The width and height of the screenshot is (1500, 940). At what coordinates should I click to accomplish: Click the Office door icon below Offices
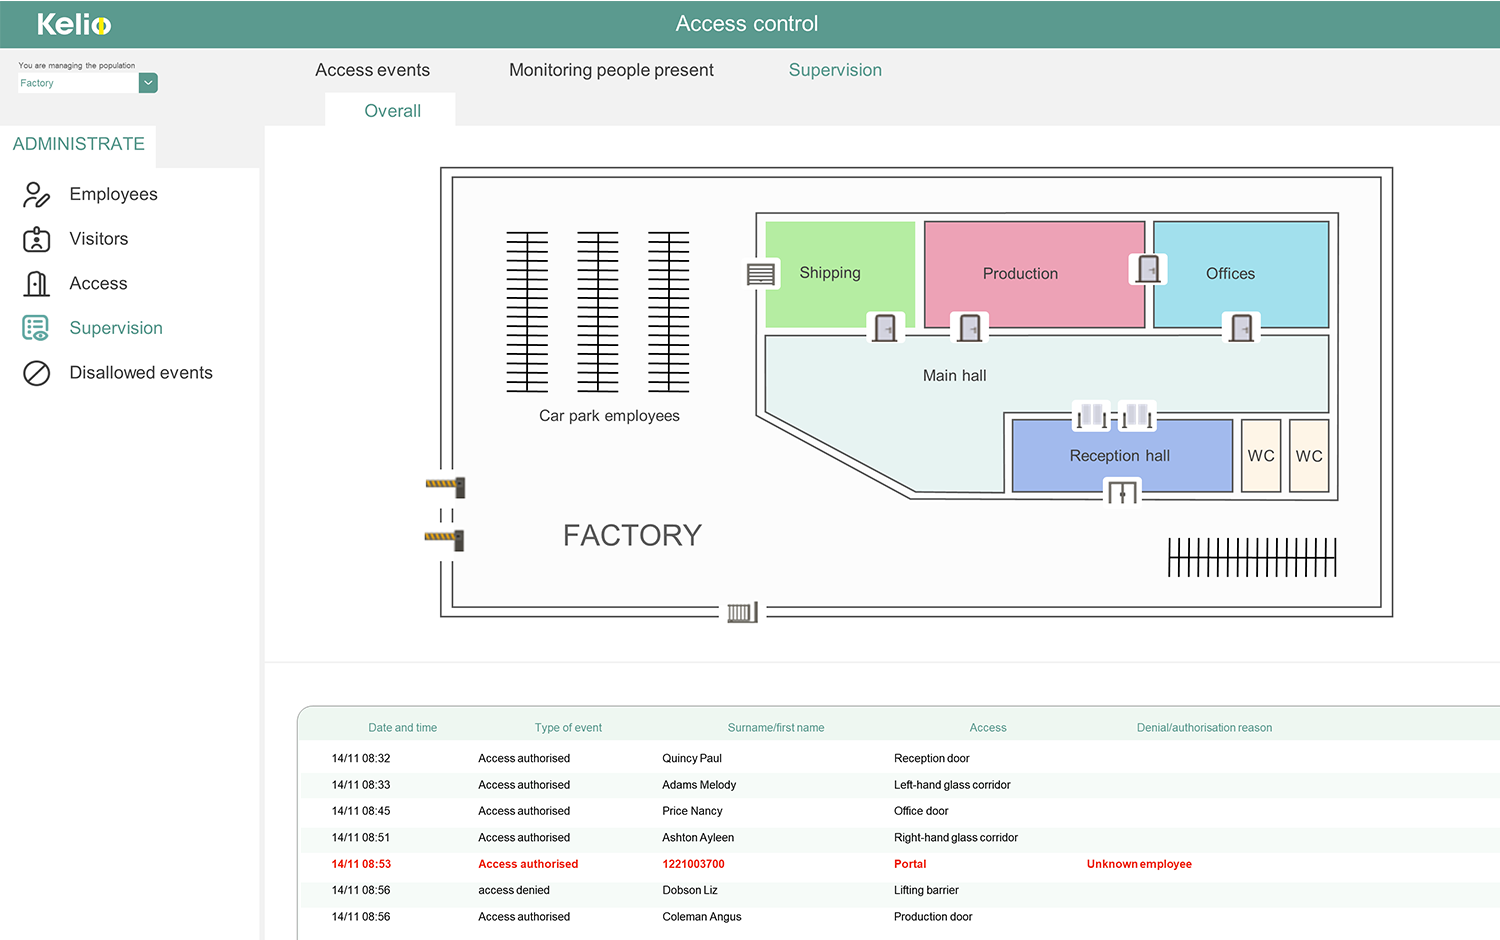tap(1241, 329)
